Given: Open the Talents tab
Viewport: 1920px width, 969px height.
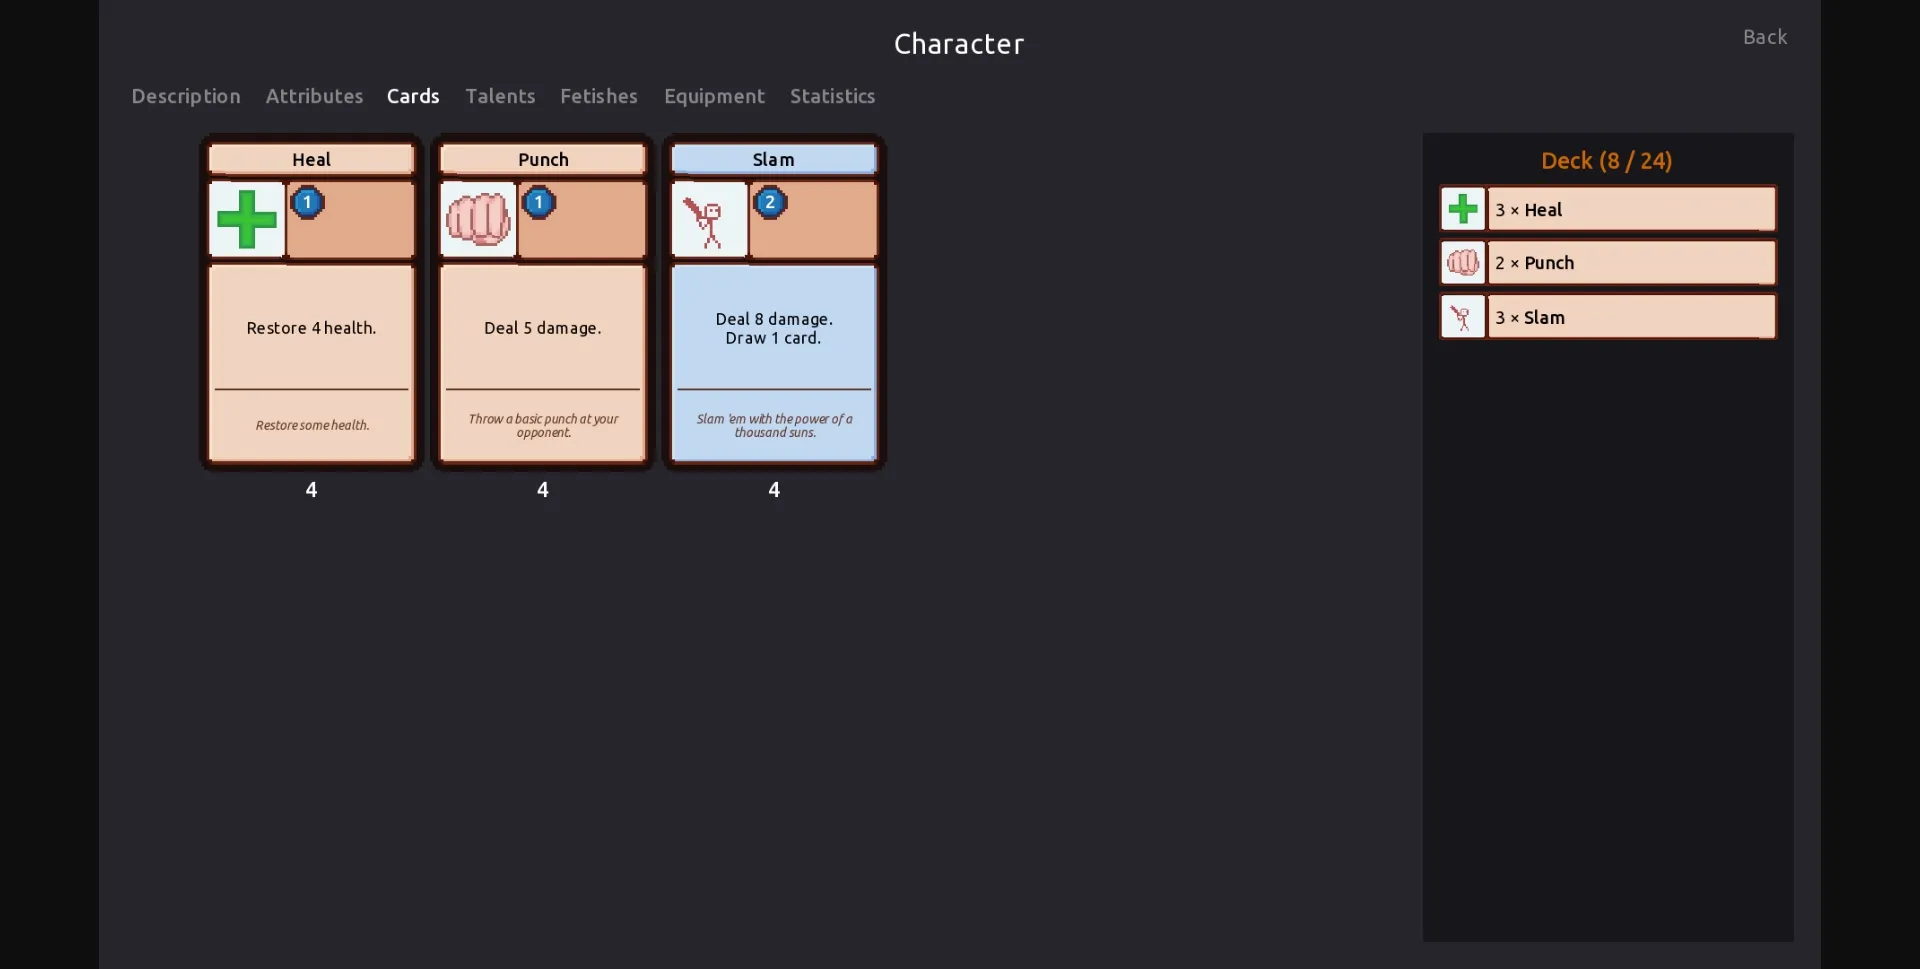Looking at the screenshot, I should [x=500, y=96].
